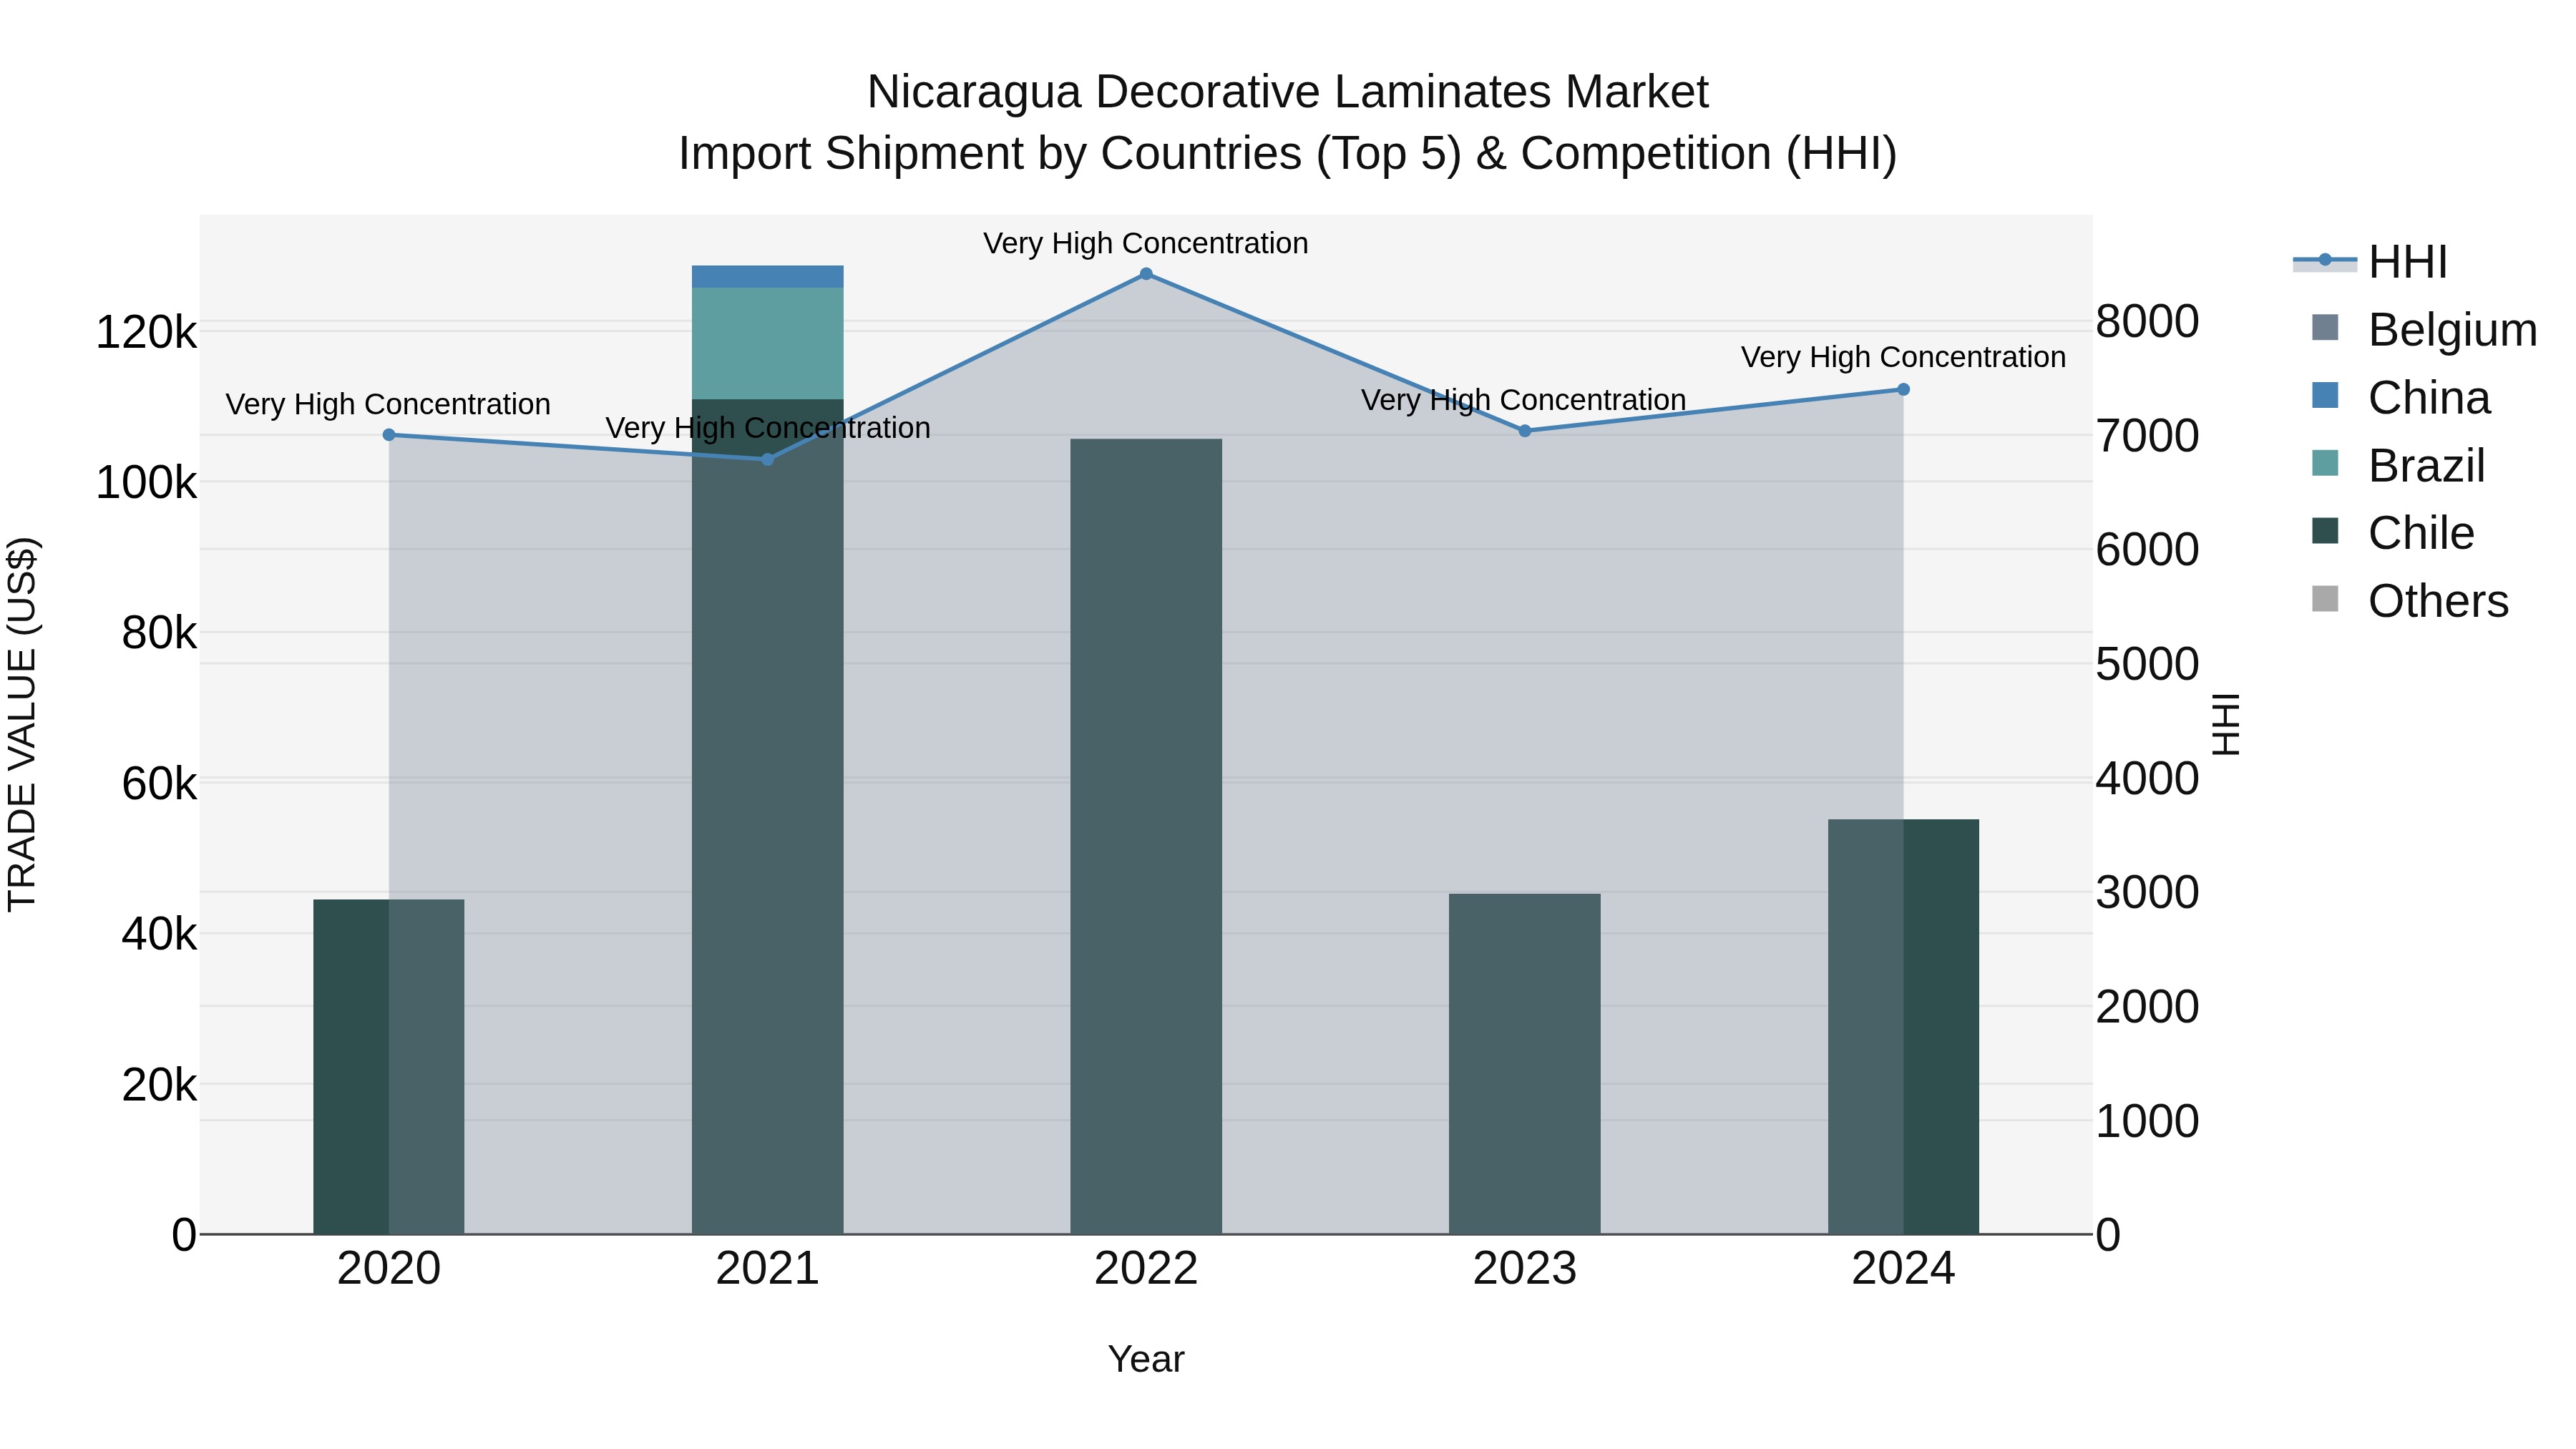
Task: Click the Brazil teal swatch in legend
Action: click(x=2326, y=463)
